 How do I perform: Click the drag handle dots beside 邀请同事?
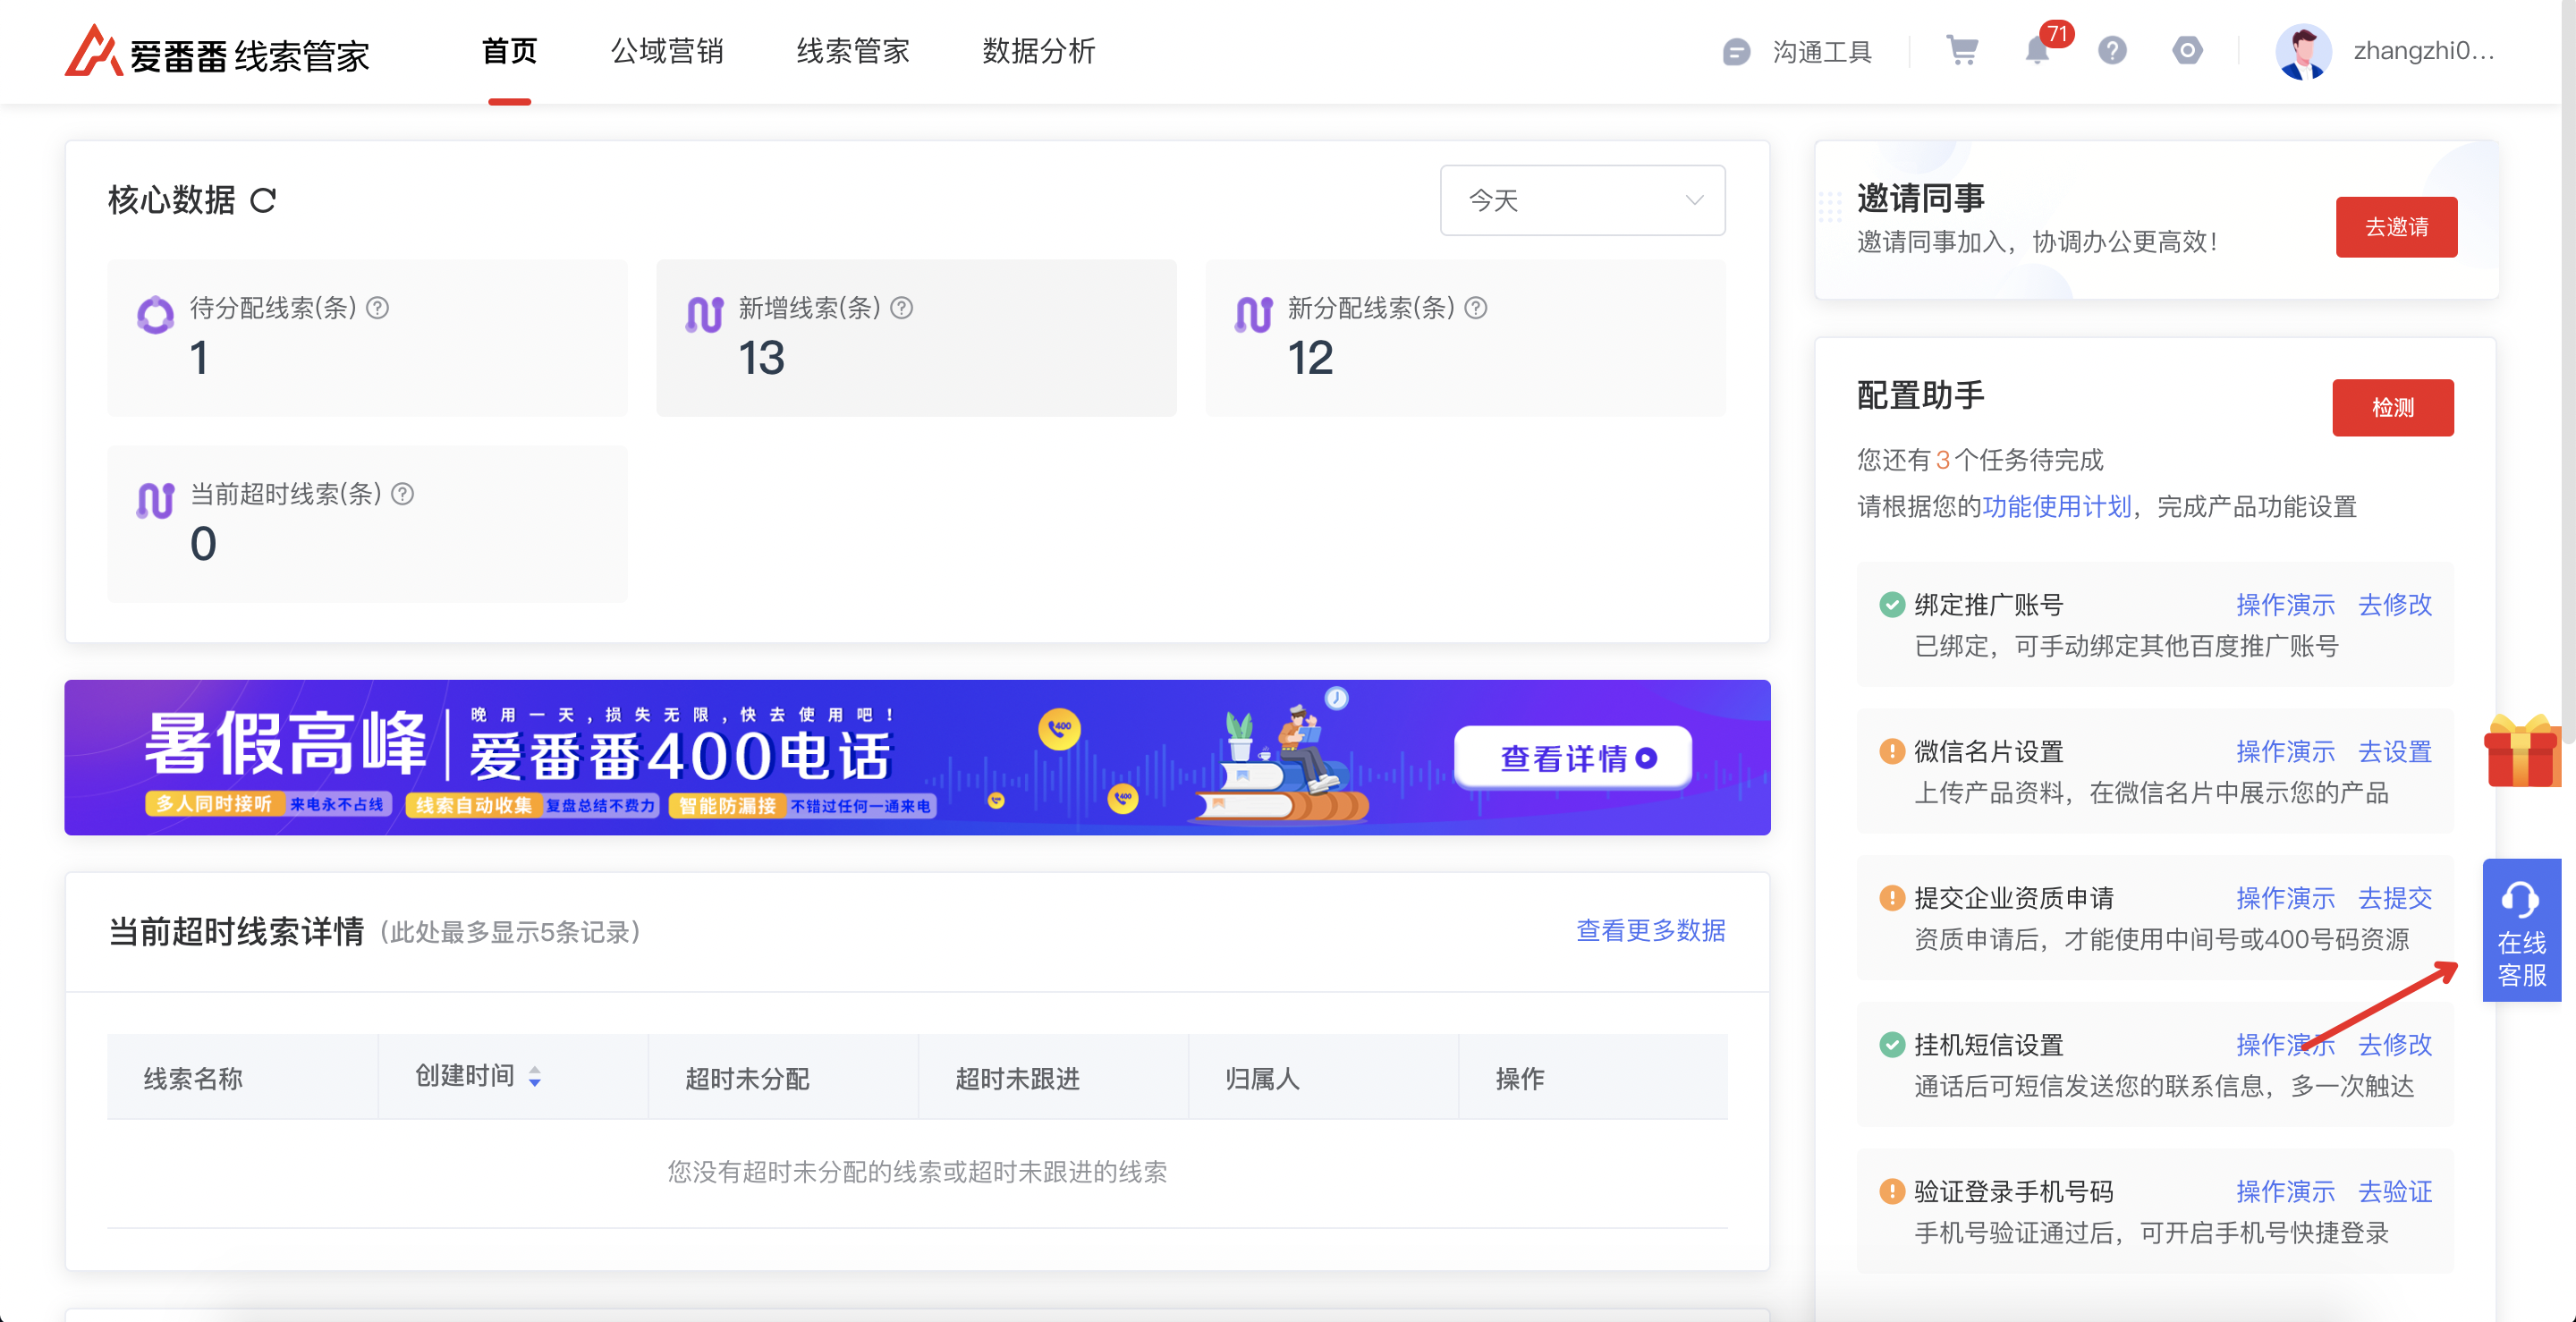coord(1829,206)
